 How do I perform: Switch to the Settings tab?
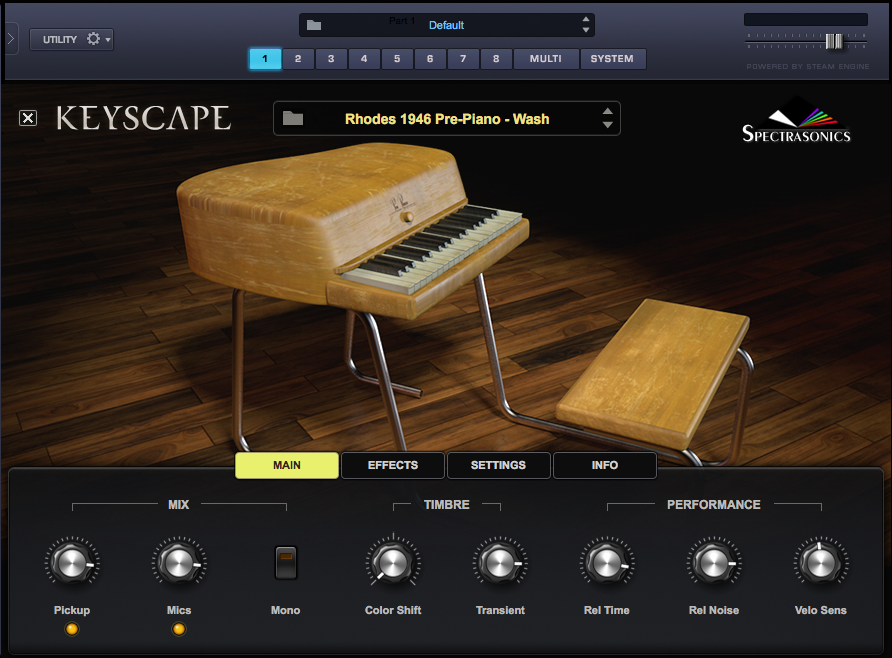[x=498, y=465]
